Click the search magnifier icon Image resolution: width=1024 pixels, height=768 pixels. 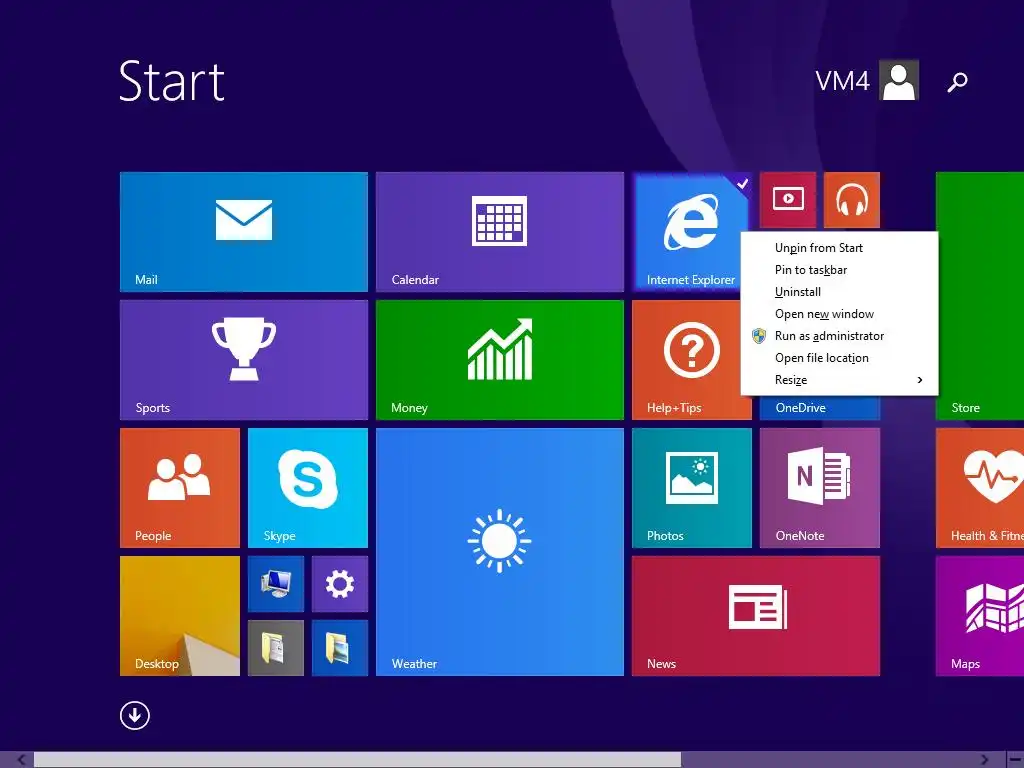coord(957,82)
